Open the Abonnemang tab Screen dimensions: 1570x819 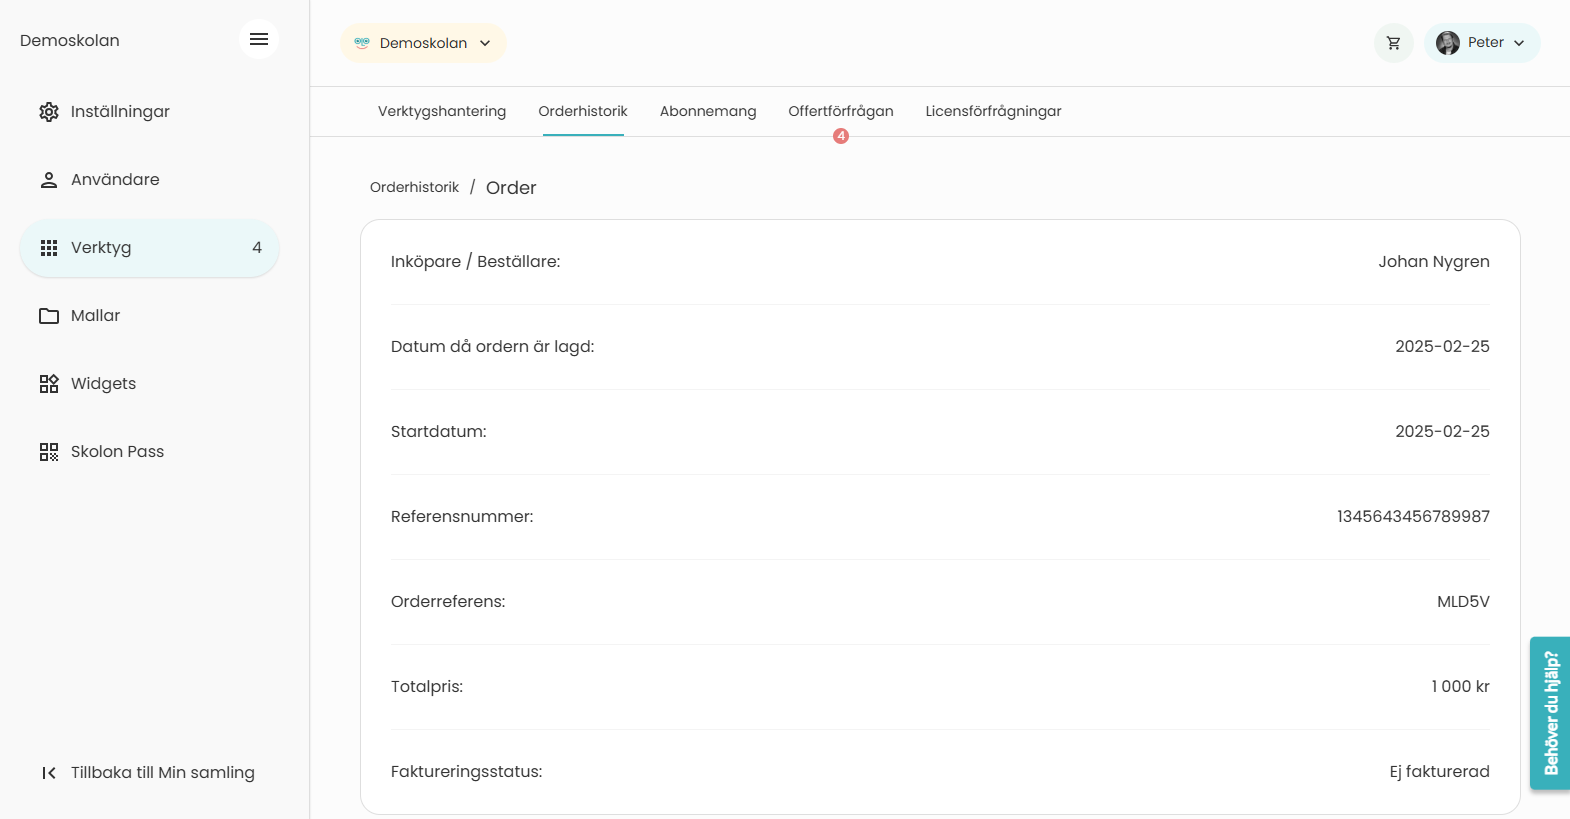pos(708,111)
